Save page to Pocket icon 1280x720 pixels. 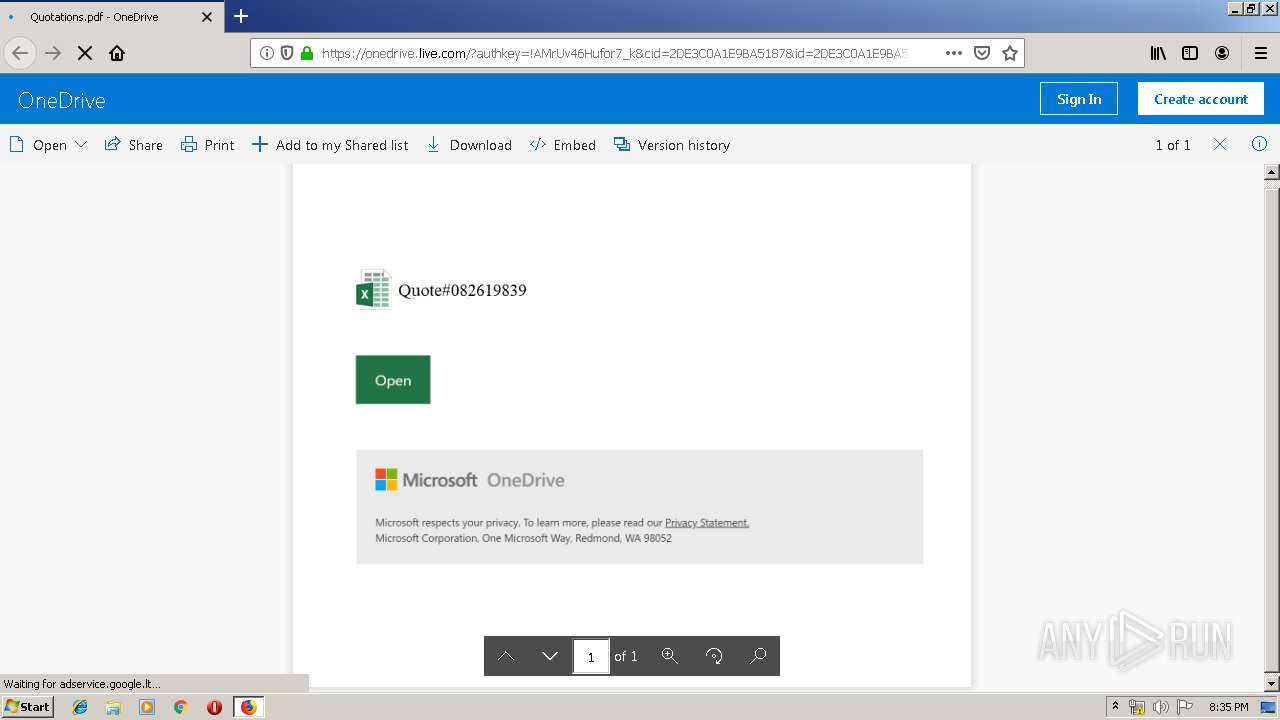tap(982, 53)
